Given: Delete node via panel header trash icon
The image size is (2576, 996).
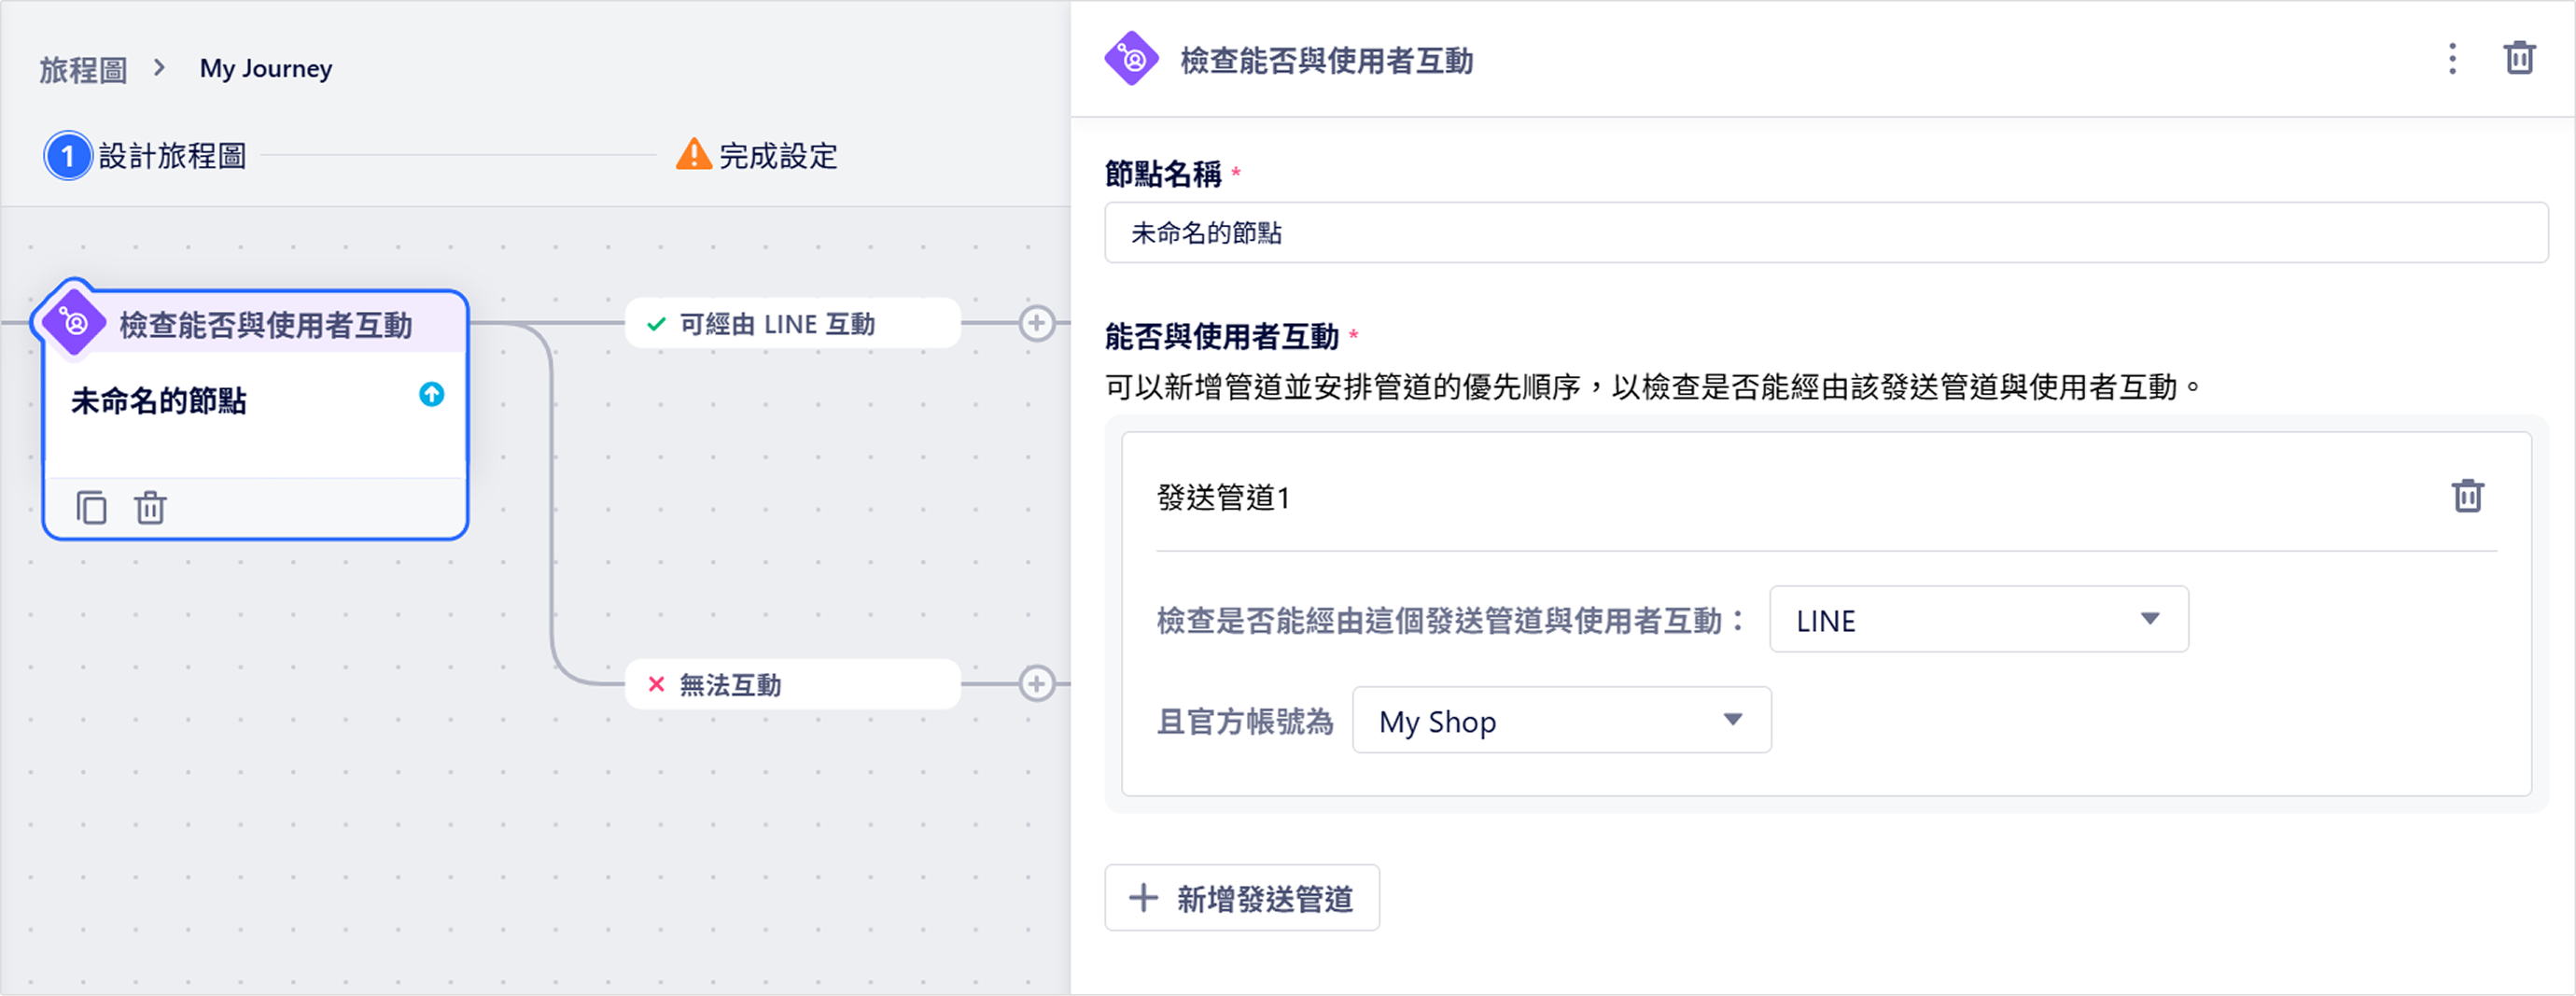Looking at the screenshot, I should tap(2518, 58).
